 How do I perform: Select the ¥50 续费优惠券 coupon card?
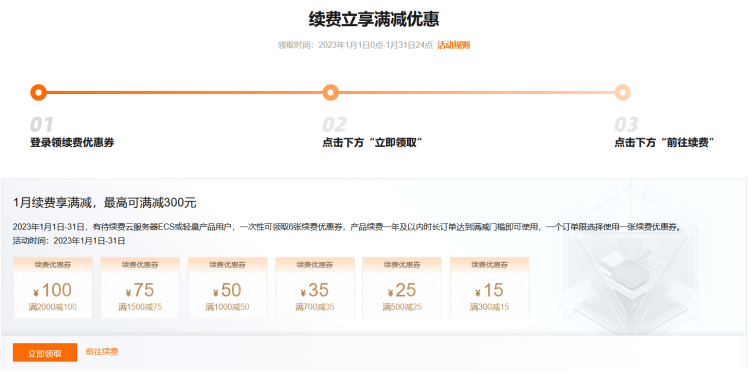(x=228, y=287)
